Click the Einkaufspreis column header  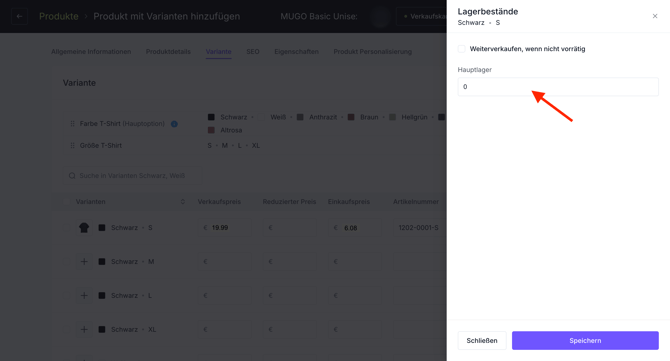point(349,202)
